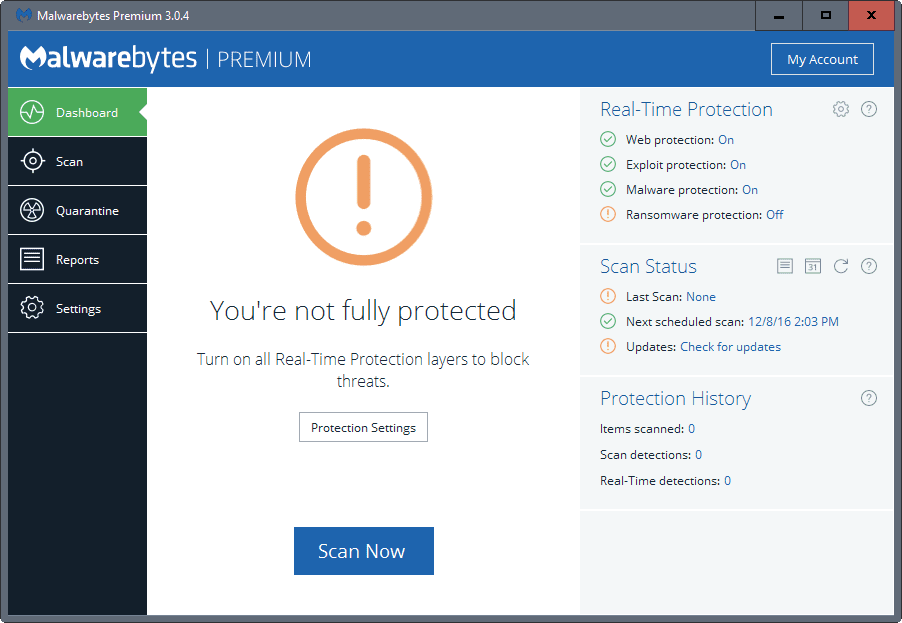Switch to the Dashboard tab

(x=77, y=112)
